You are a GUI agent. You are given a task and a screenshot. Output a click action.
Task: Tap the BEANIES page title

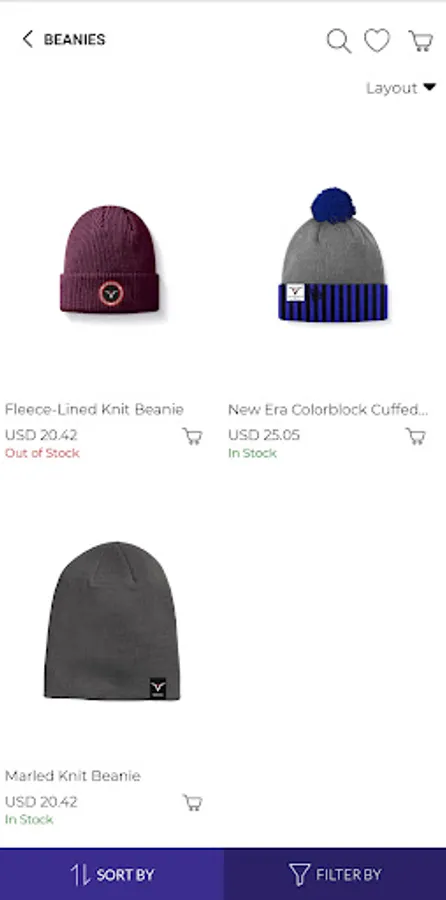coord(75,40)
